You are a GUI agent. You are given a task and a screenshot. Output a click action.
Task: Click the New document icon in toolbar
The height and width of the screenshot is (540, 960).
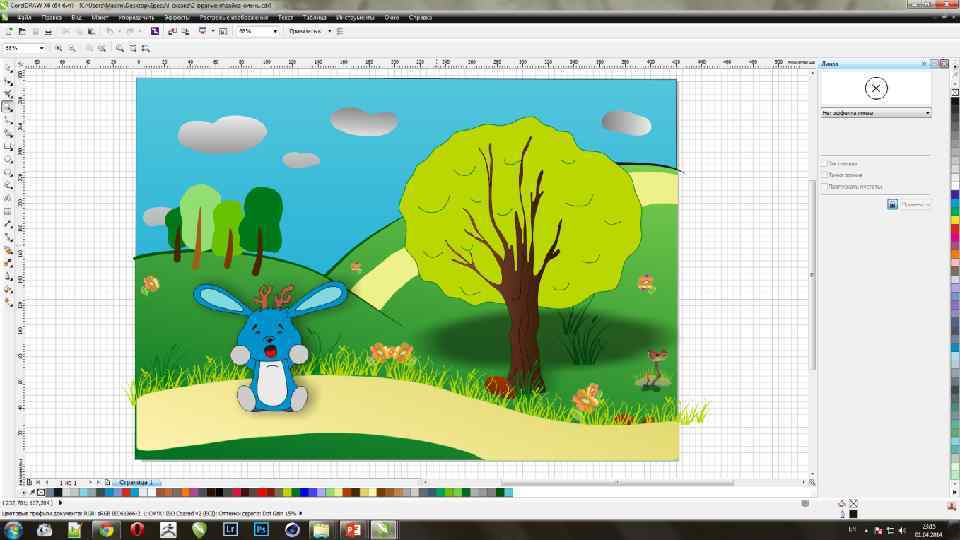9,31
